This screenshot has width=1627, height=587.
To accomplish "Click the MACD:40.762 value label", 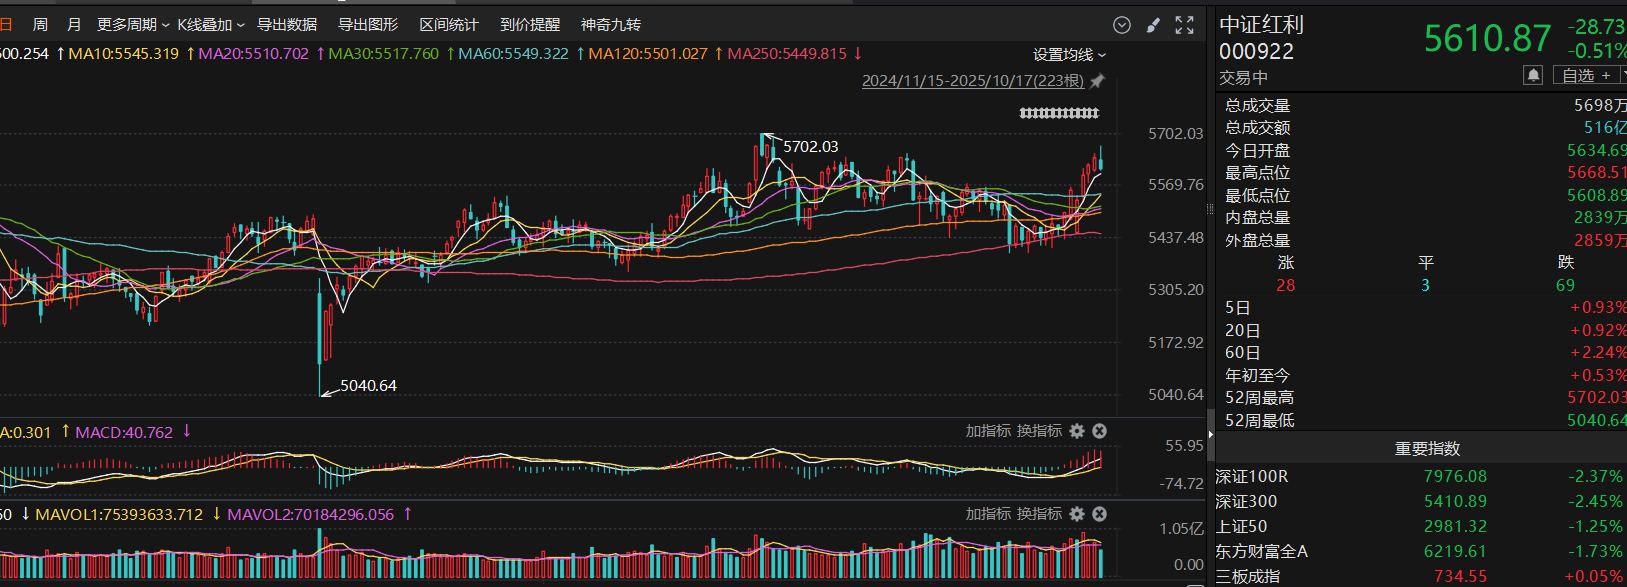I will click(124, 433).
